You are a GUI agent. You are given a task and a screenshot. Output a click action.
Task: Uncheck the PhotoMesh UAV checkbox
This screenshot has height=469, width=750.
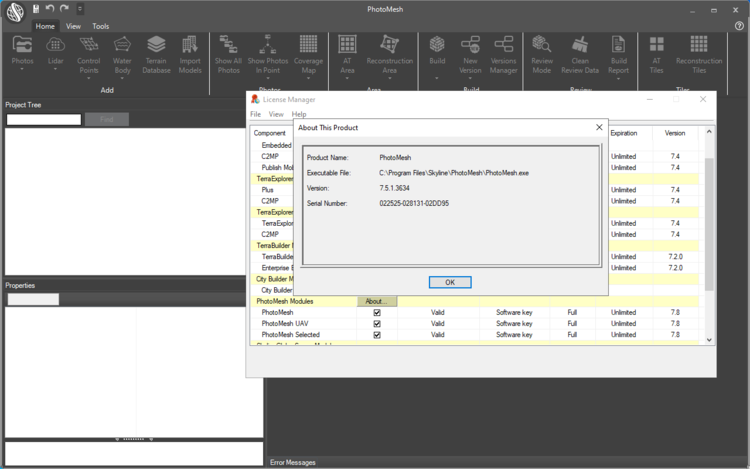[x=377, y=323]
